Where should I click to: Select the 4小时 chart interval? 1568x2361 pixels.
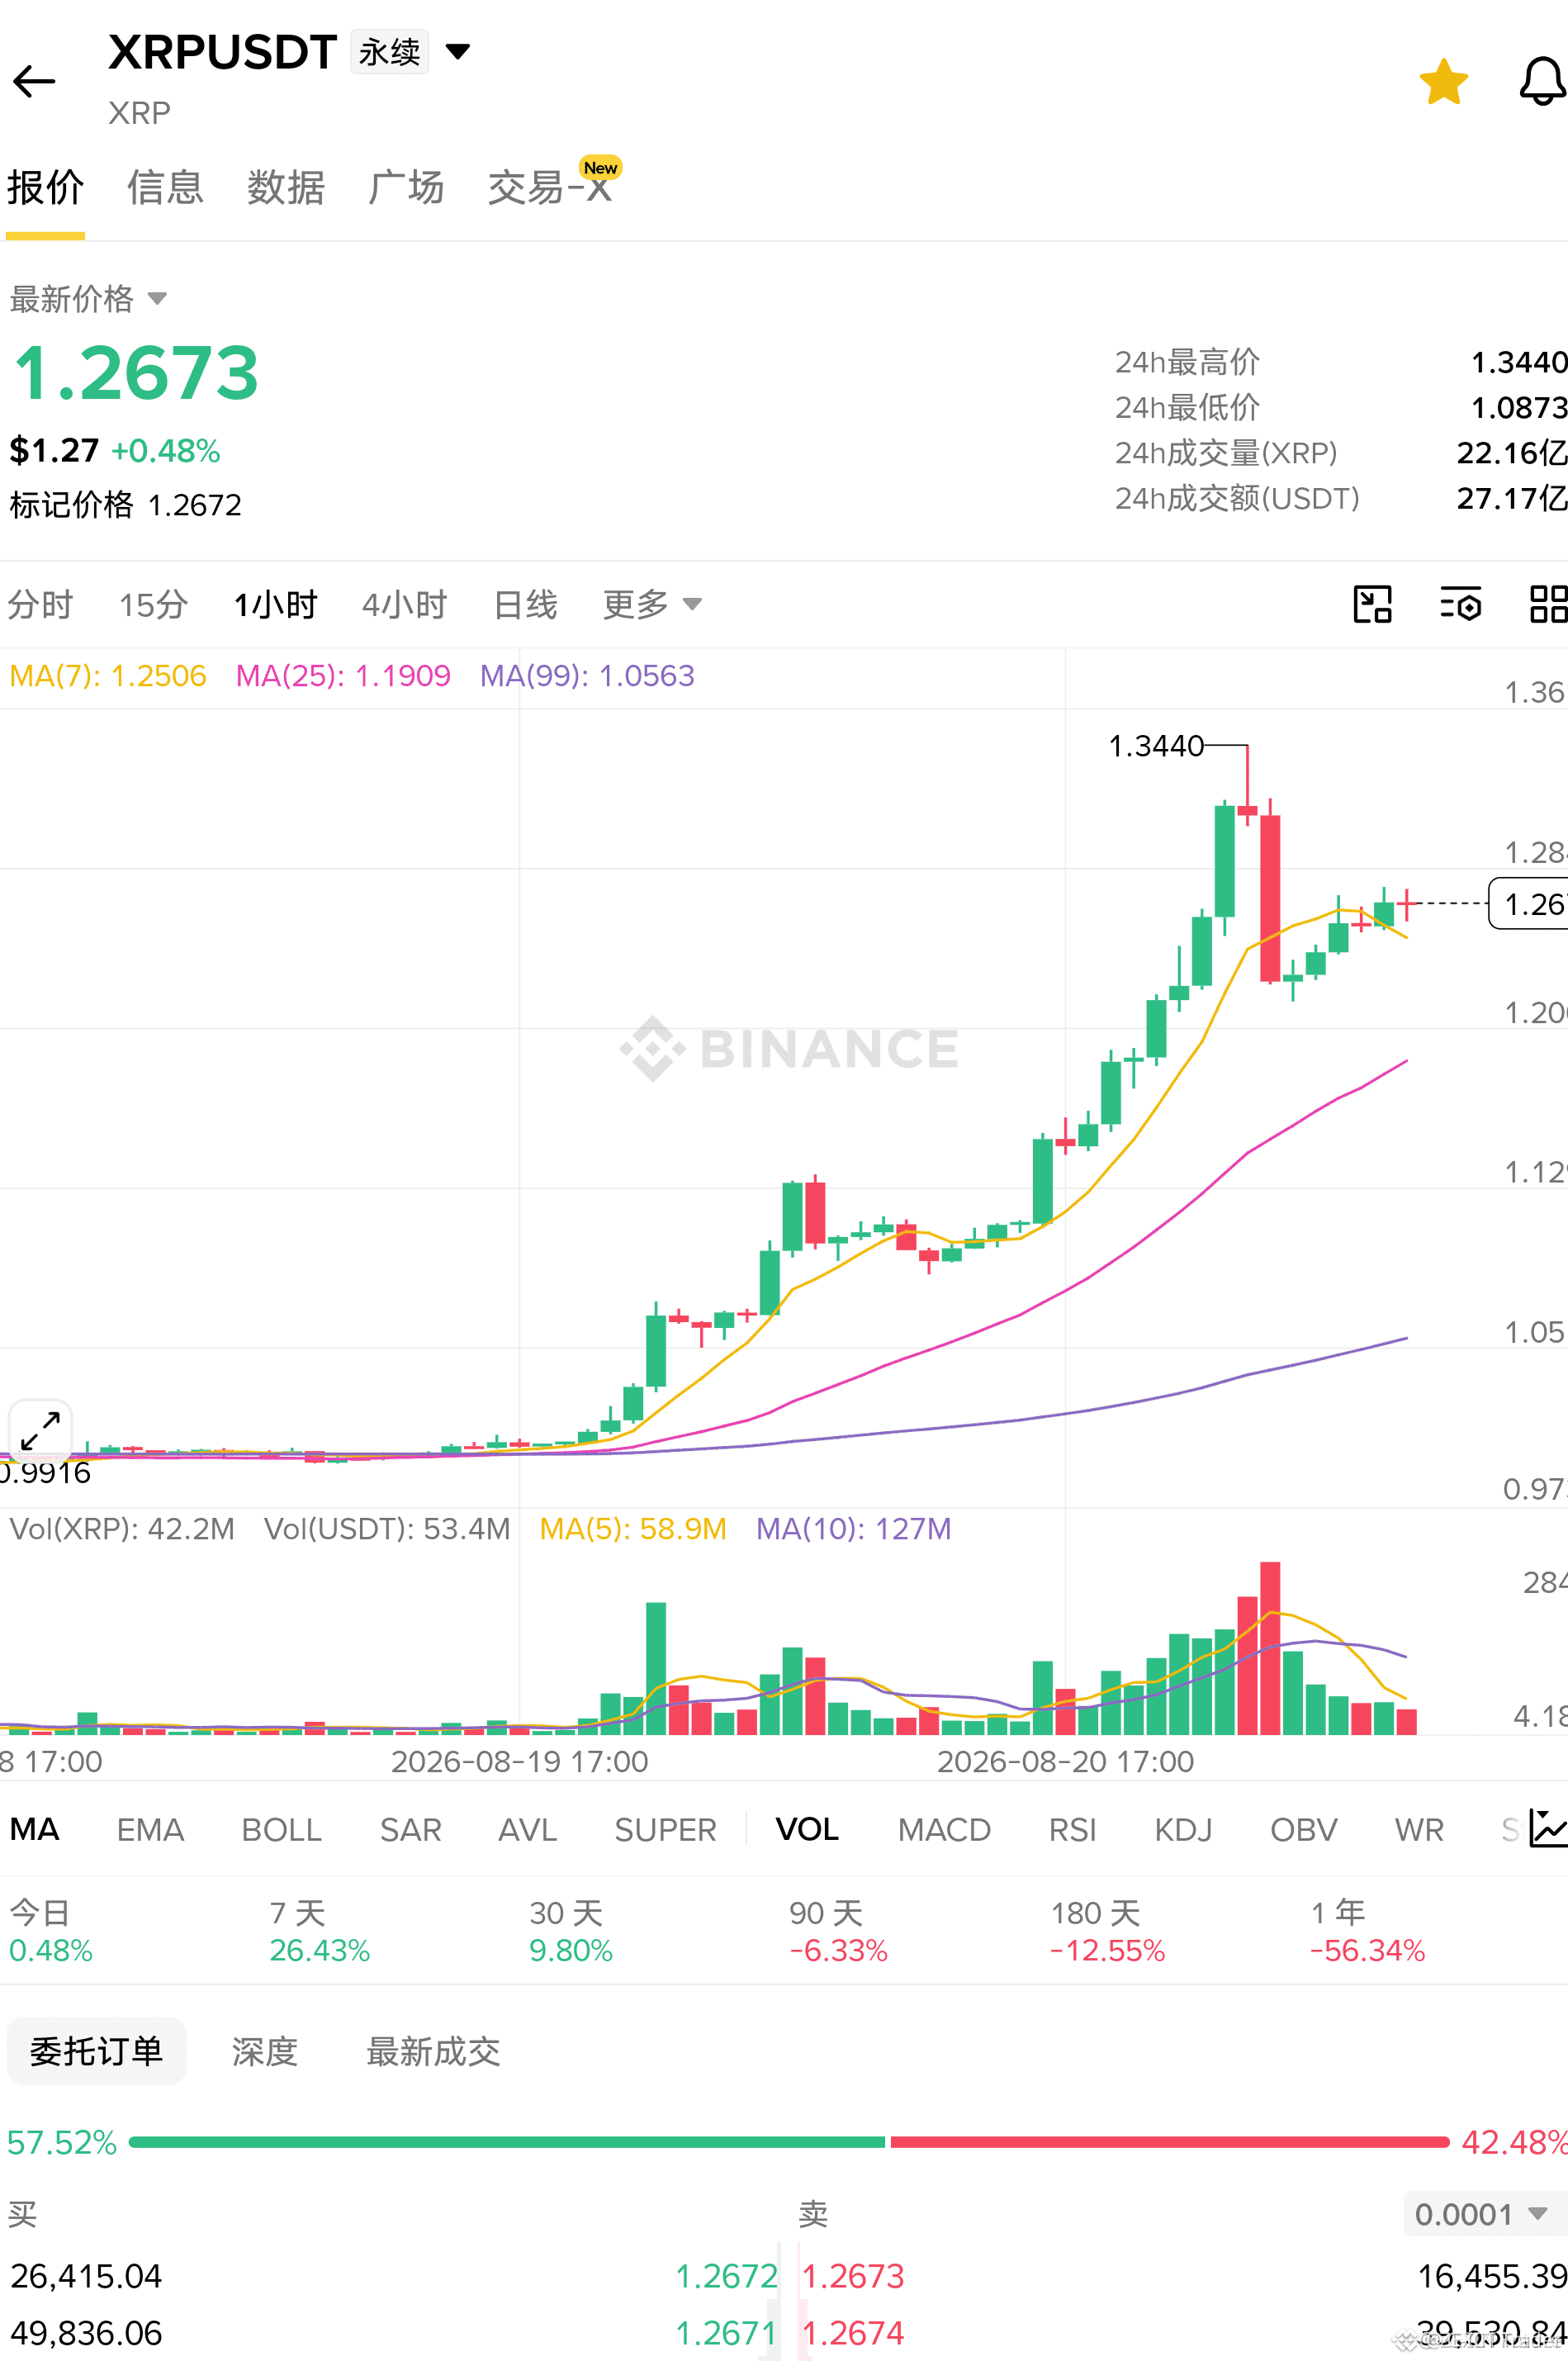(x=404, y=604)
